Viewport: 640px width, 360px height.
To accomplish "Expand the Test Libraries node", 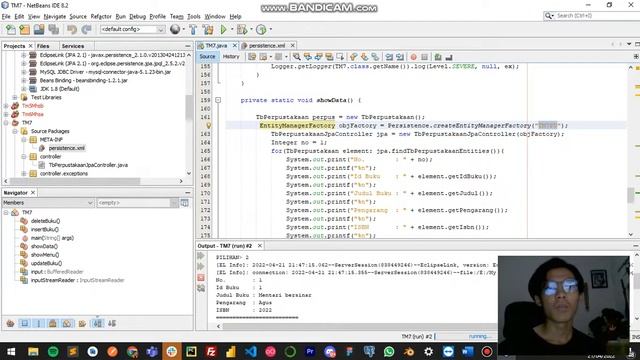I will [15, 97].
